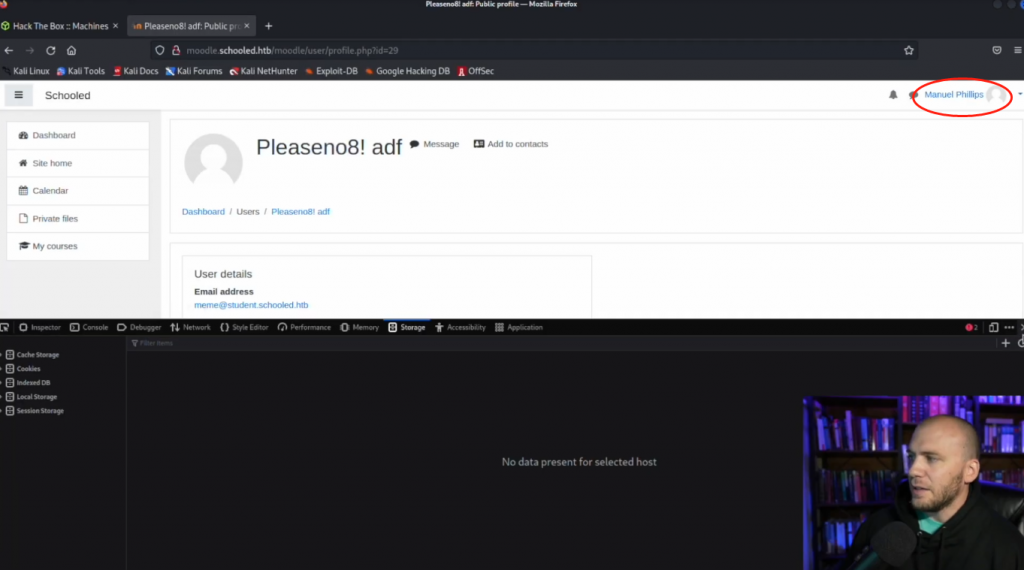Image resolution: width=1024 pixels, height=570 pixels.
Task: Click the meme@student.schooled.htb email link
Action: pyautogui.click(x=251, y=305)
